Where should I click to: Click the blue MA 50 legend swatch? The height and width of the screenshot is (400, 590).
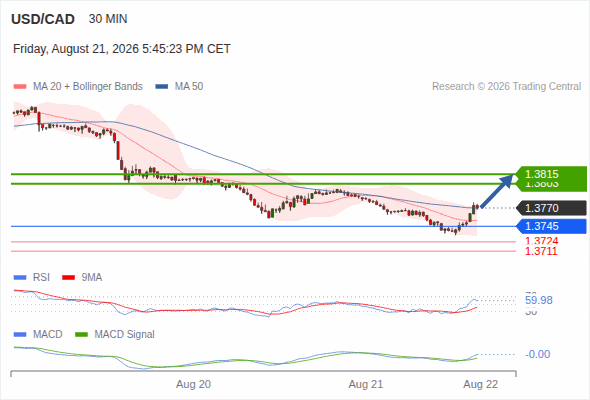(162, 87)
